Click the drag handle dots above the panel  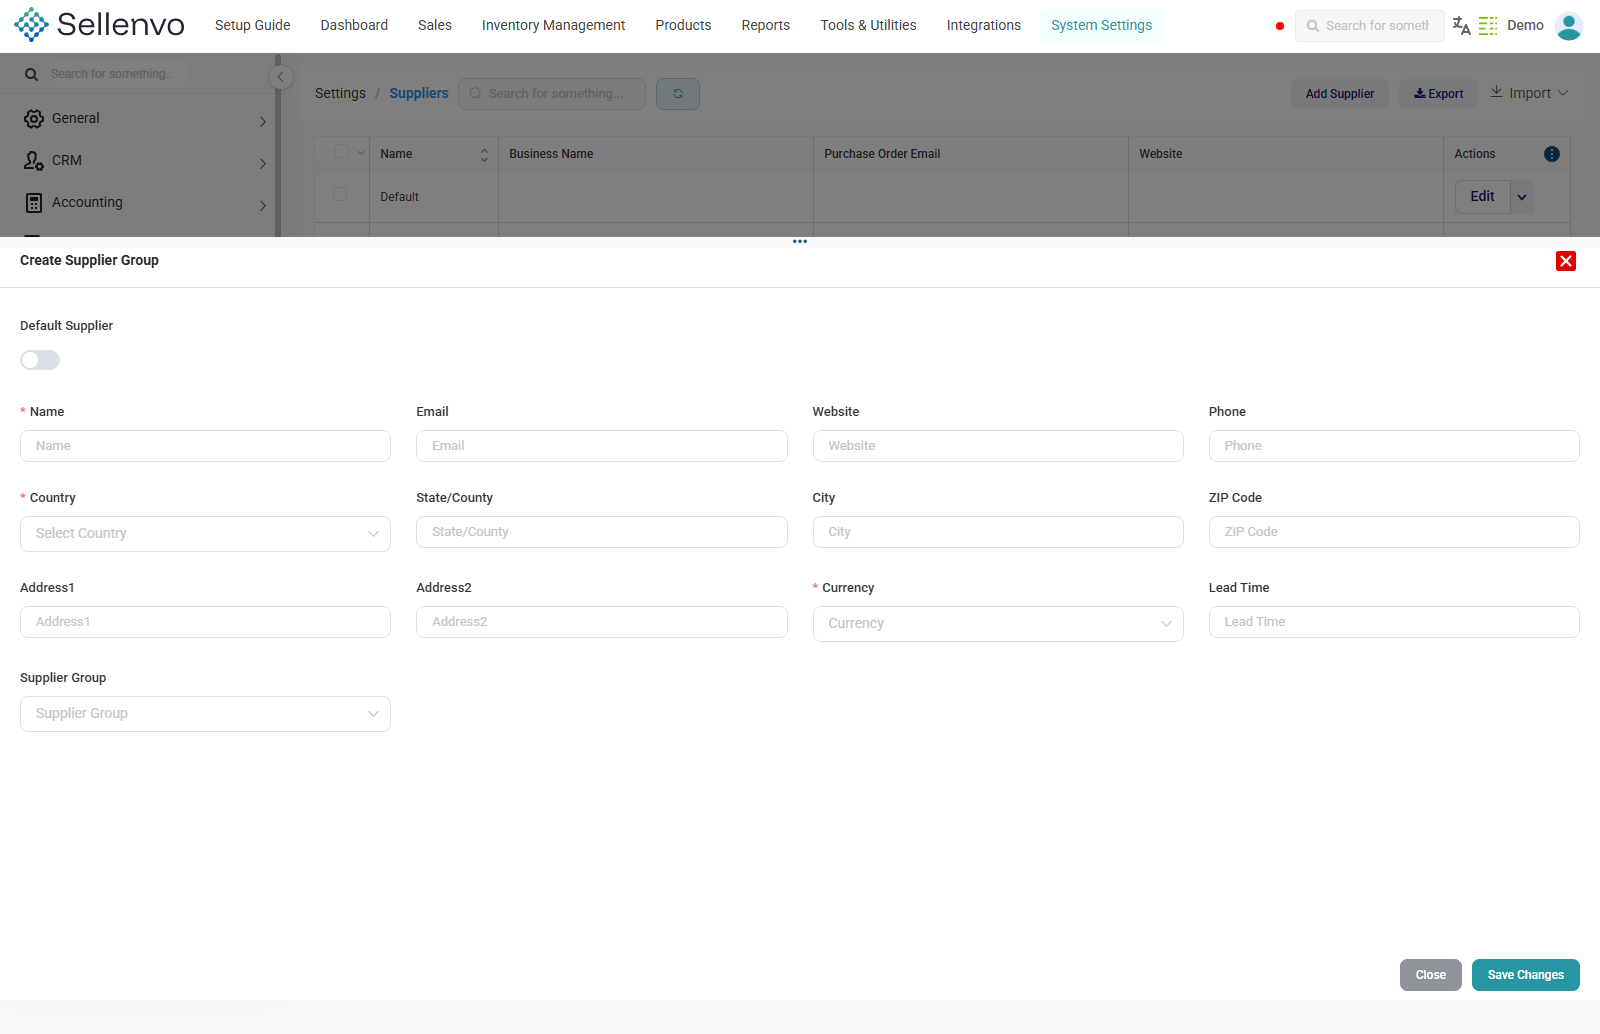[x=800, y=241]
